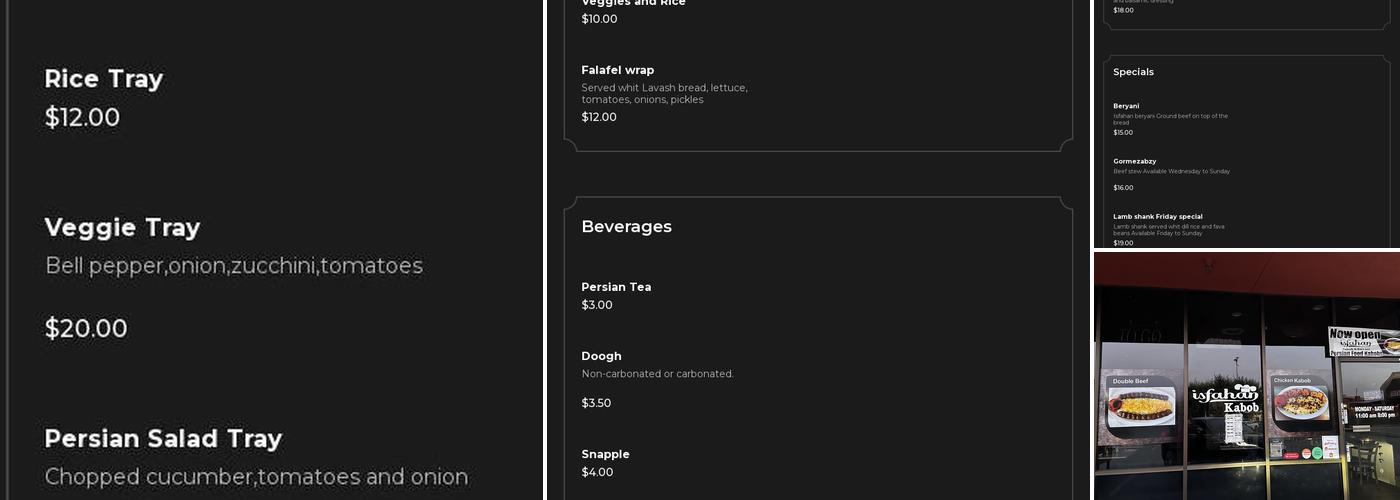Screen dimensions: 1400x500
Task: Click the Double Beef window poster
Action: tap(1141, 401)
